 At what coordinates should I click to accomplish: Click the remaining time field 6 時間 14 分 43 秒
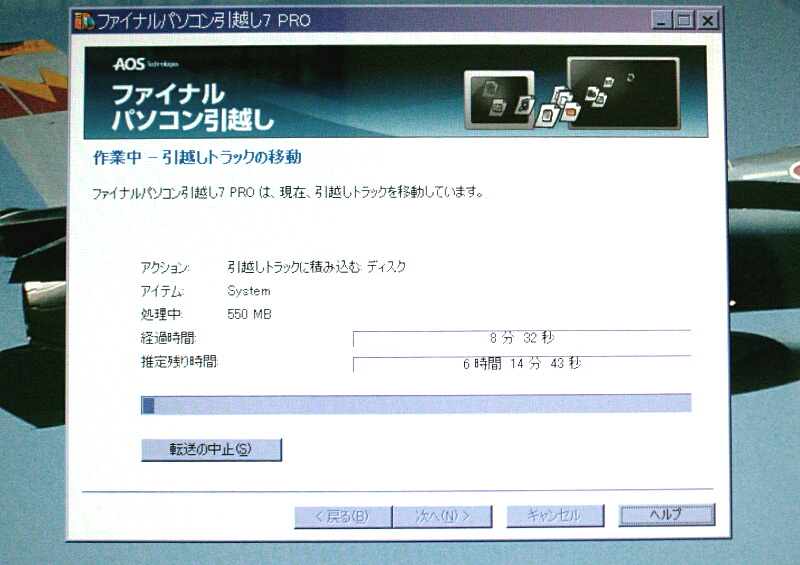click(x=521, y=363)
